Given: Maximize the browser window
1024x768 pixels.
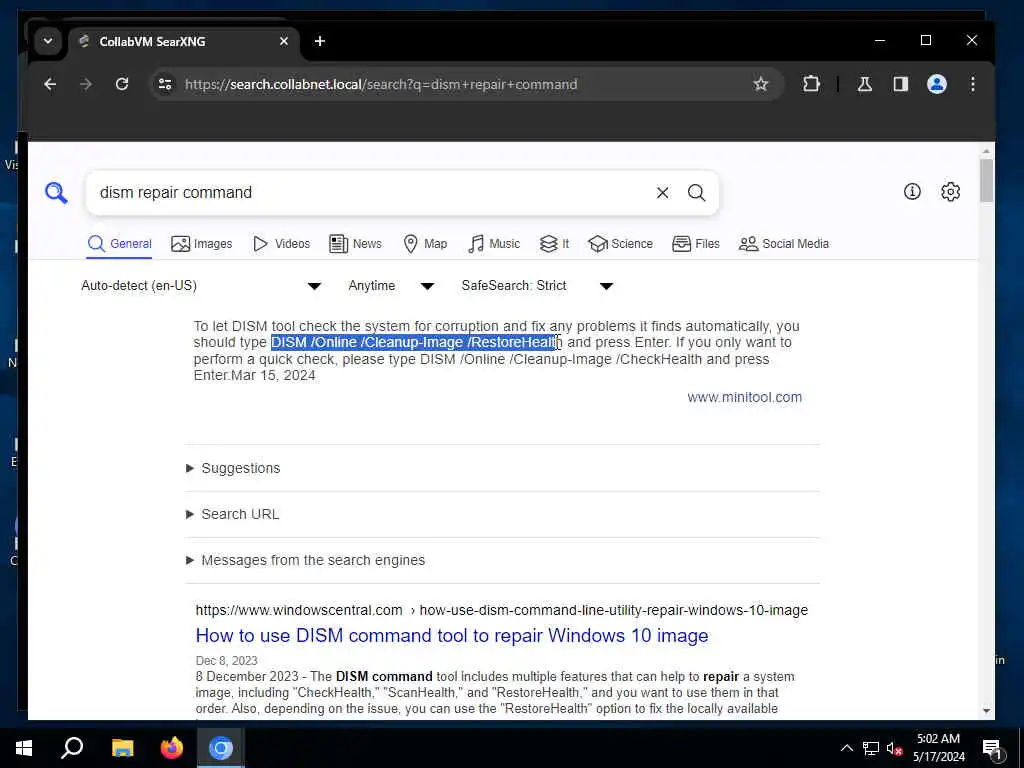Looking at the screenshot, I should (925, 40).
